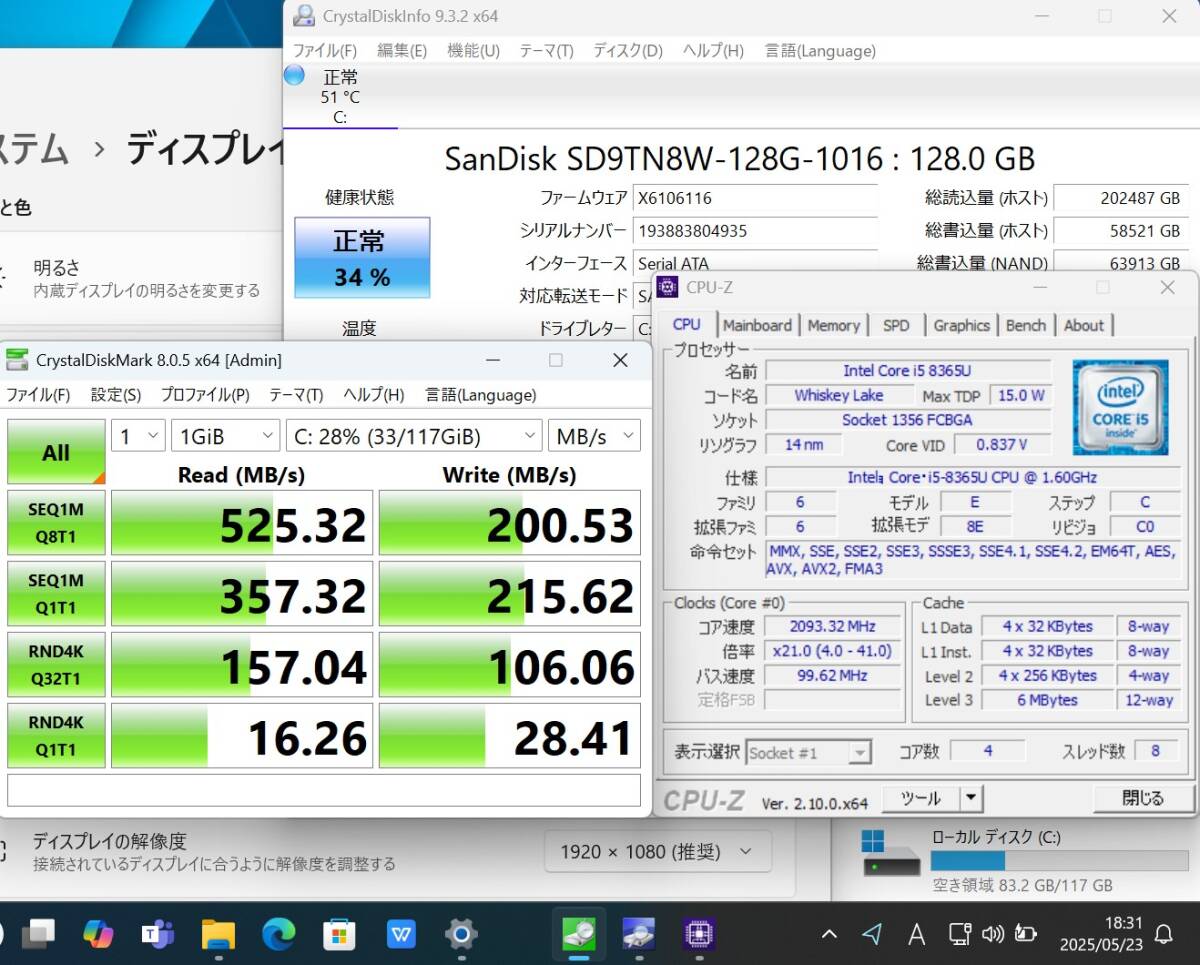This screenshot has width=1200, height=965.
Task: Click the CrystalDiskInfo title bar icon
Action: coord(304,16)
